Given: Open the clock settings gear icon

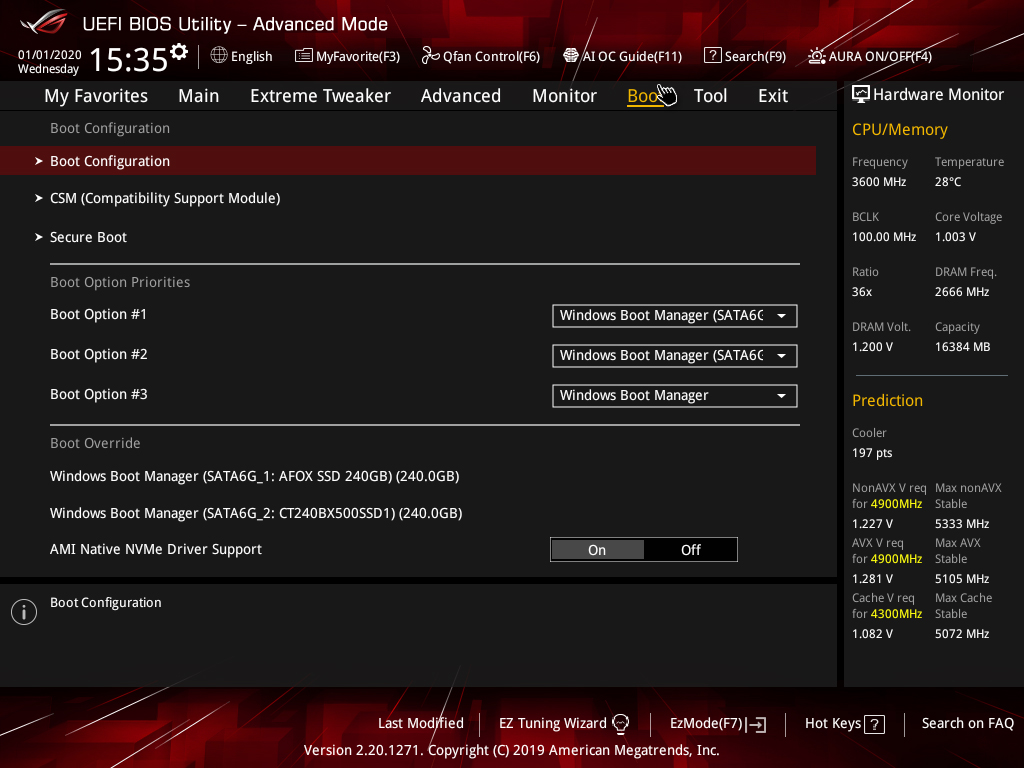Looking at the screenshot, I should click(x=179, y=52).
